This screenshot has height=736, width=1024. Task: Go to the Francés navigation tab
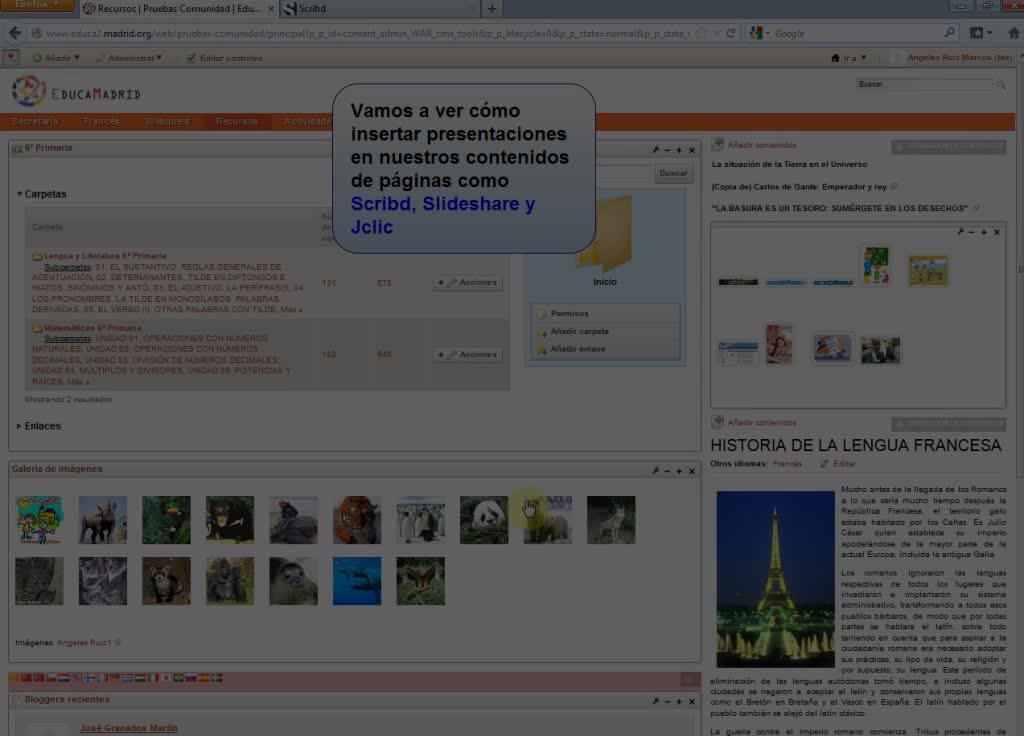click(x=102, y=121)
